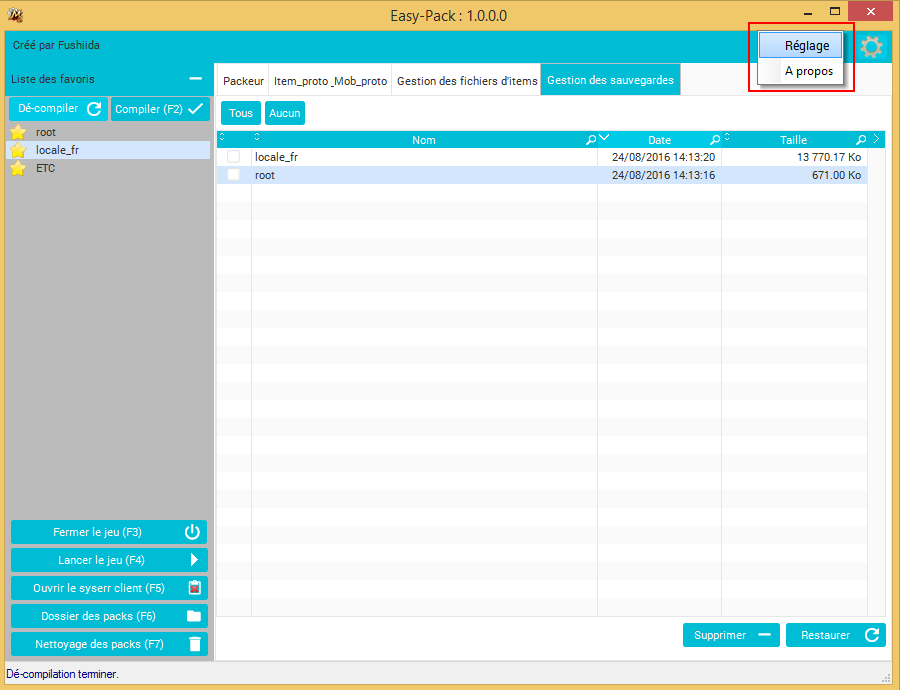Select locale_fr in favorites list
The width and height of the screenshot is (900, 690).
click(108, 150)
